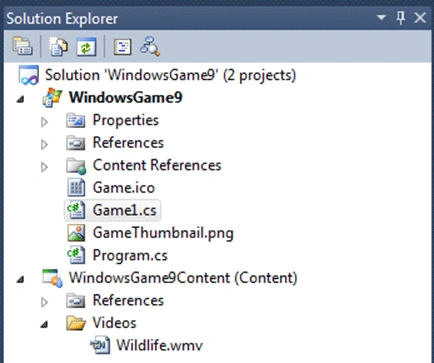The width and height of the screenshot is (434, 363).
Task: Select Solution 'WindowsGame9' (2 projects) text
Action: click(170, 75)
